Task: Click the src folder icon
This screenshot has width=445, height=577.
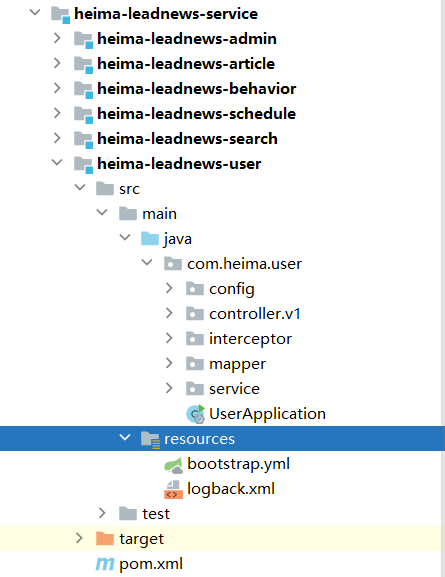Action: [105, 189]
